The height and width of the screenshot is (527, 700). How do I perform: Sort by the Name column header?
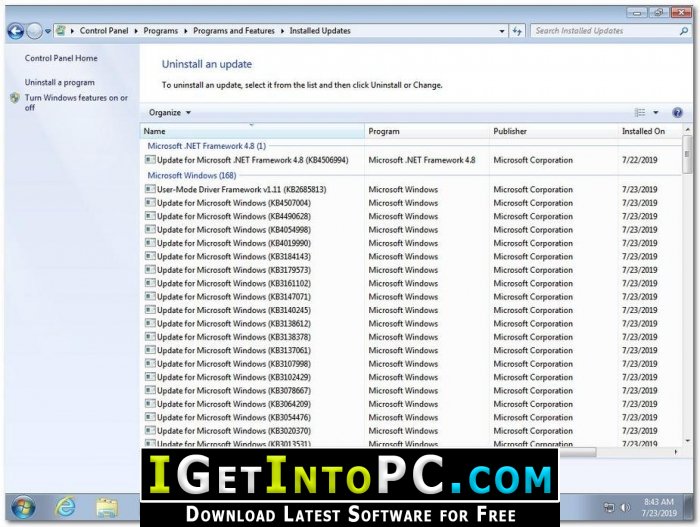pyautogui.click(x=252, y=131)
